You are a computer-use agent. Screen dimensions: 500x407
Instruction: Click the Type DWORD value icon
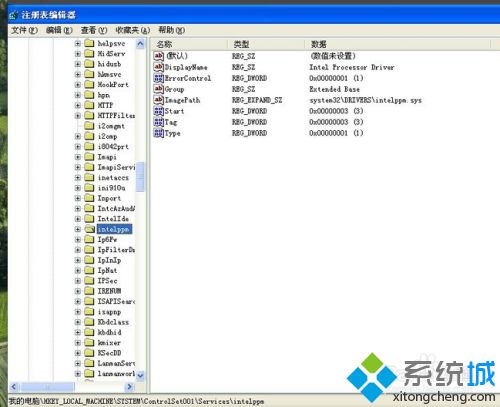click(x=158, y=133)
